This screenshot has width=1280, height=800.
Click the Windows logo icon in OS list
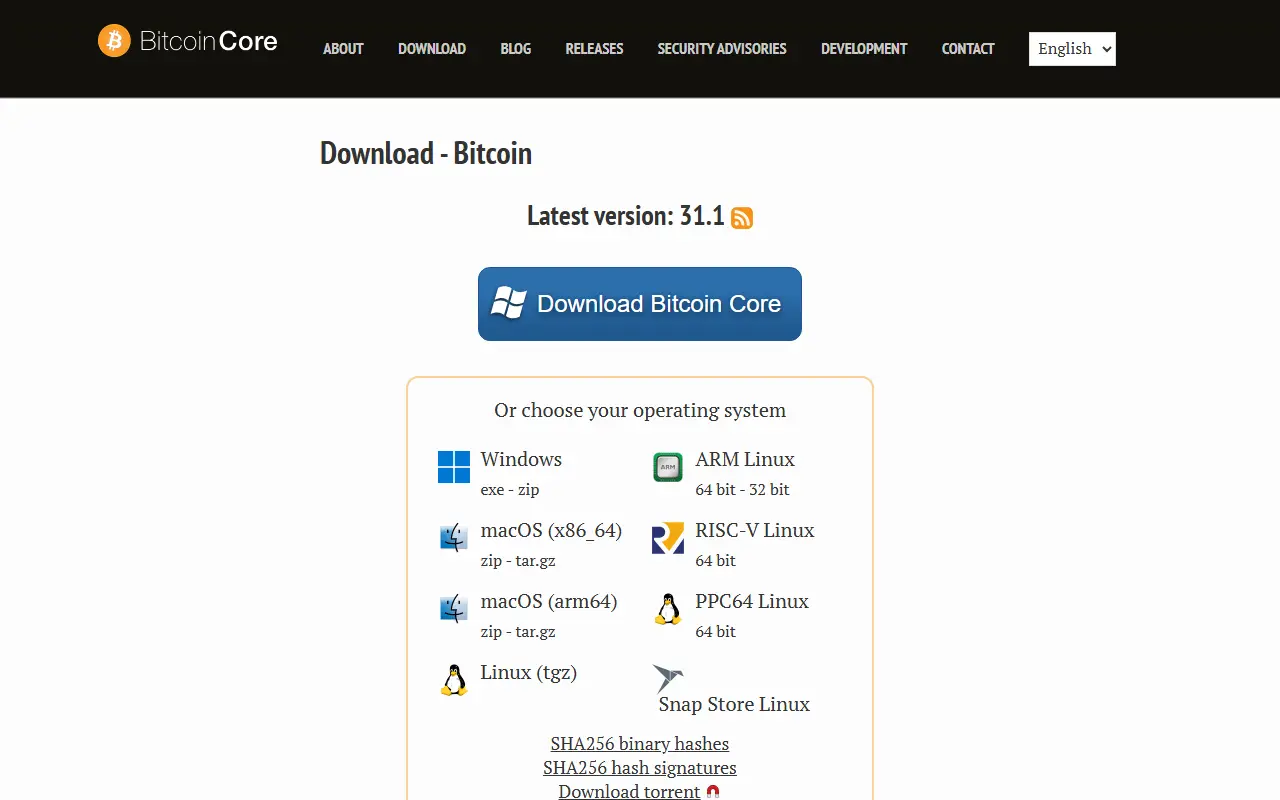(x=454, y=467)
